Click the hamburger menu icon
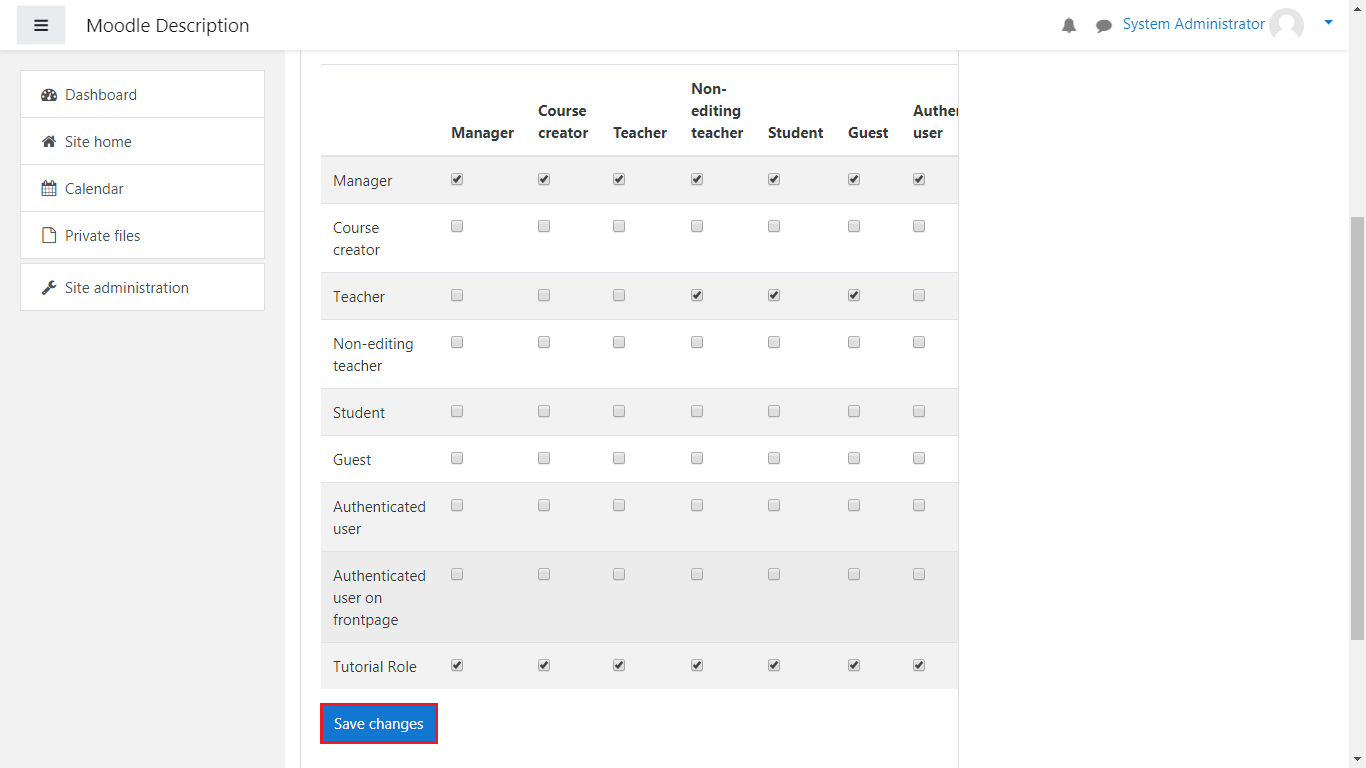Viewport: 1366px width, 768px height. (x=41, y=25)
